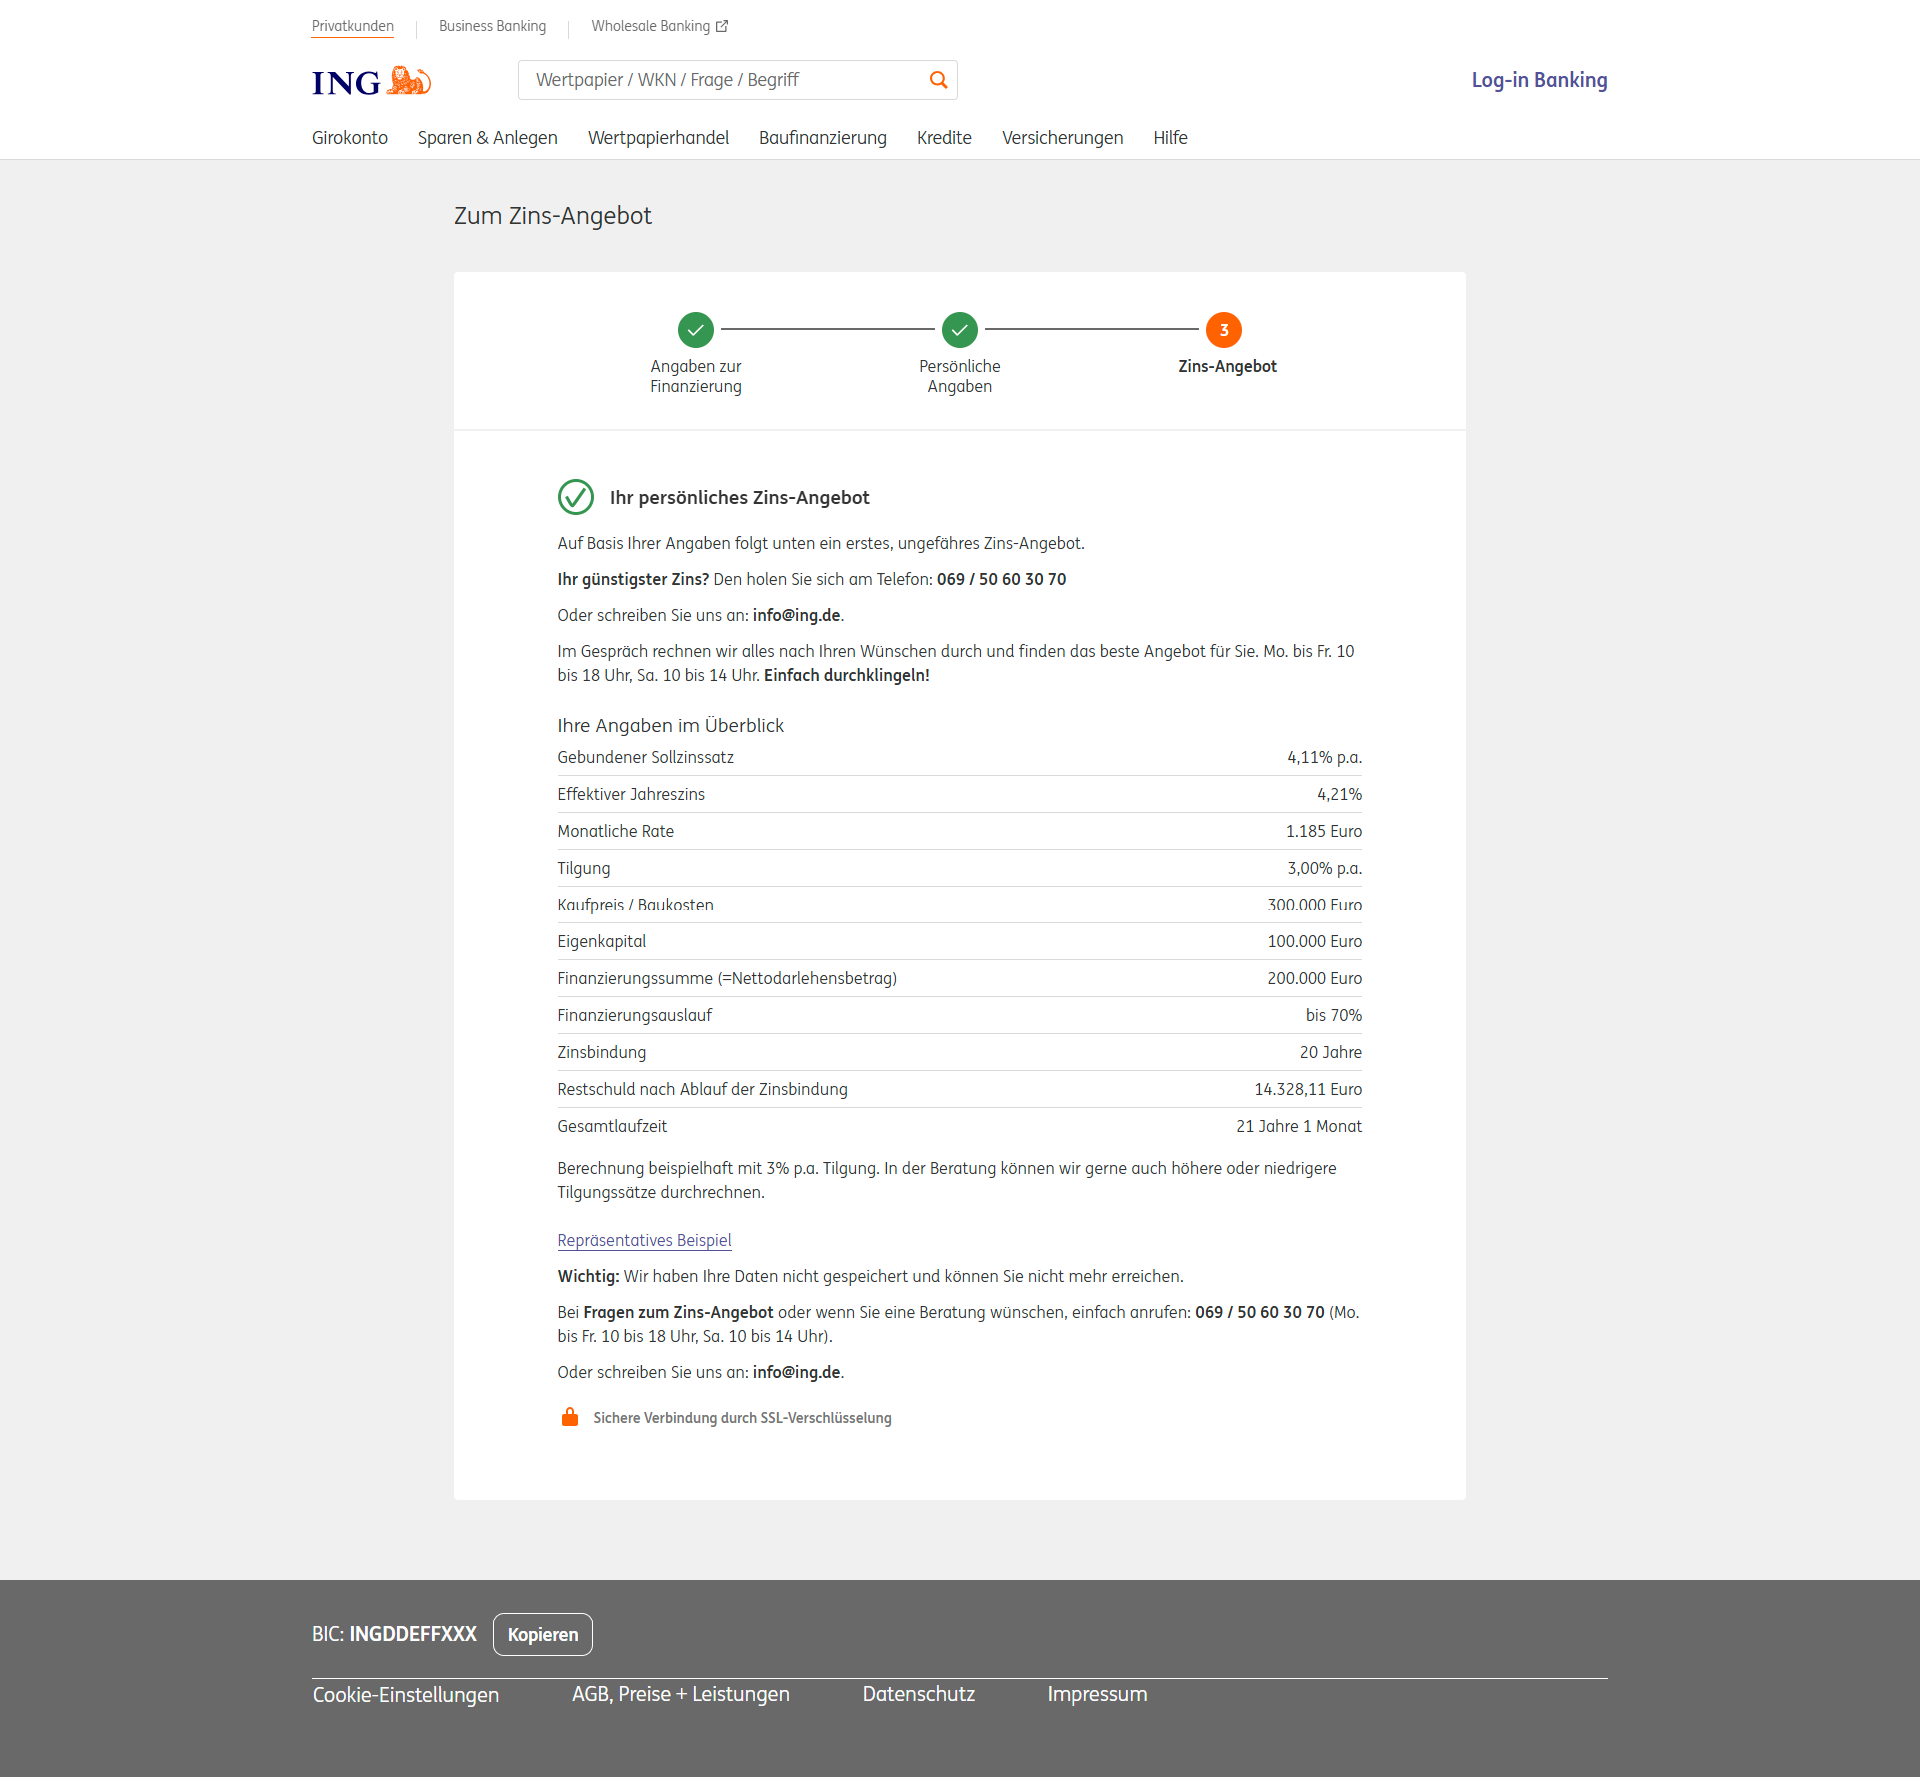Screen dimensions: 1920x1779
Task: Click Log-in Banking link
Action: pyautogui.click(x=1539, y=80)
